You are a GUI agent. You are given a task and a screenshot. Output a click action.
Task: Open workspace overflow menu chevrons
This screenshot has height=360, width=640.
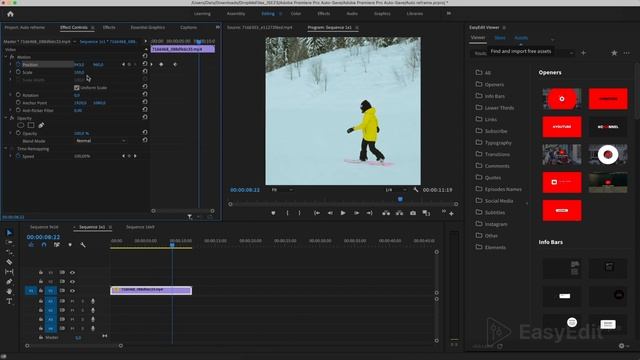point(449,13)
